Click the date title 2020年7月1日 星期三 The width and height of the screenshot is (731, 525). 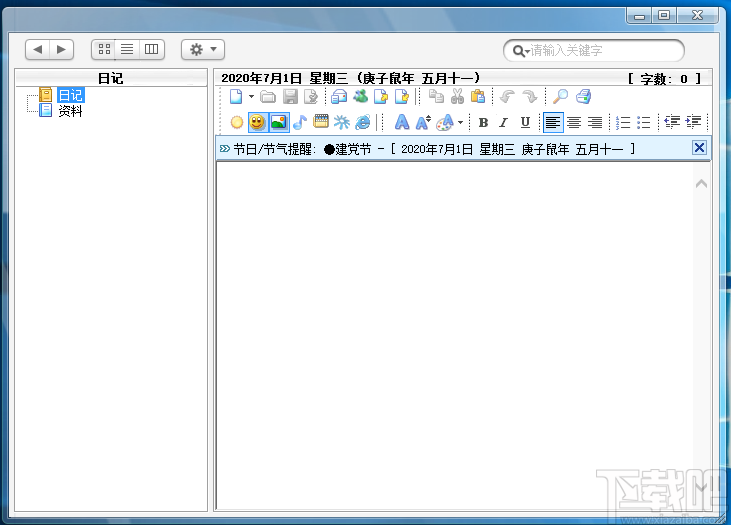(284, 78)
